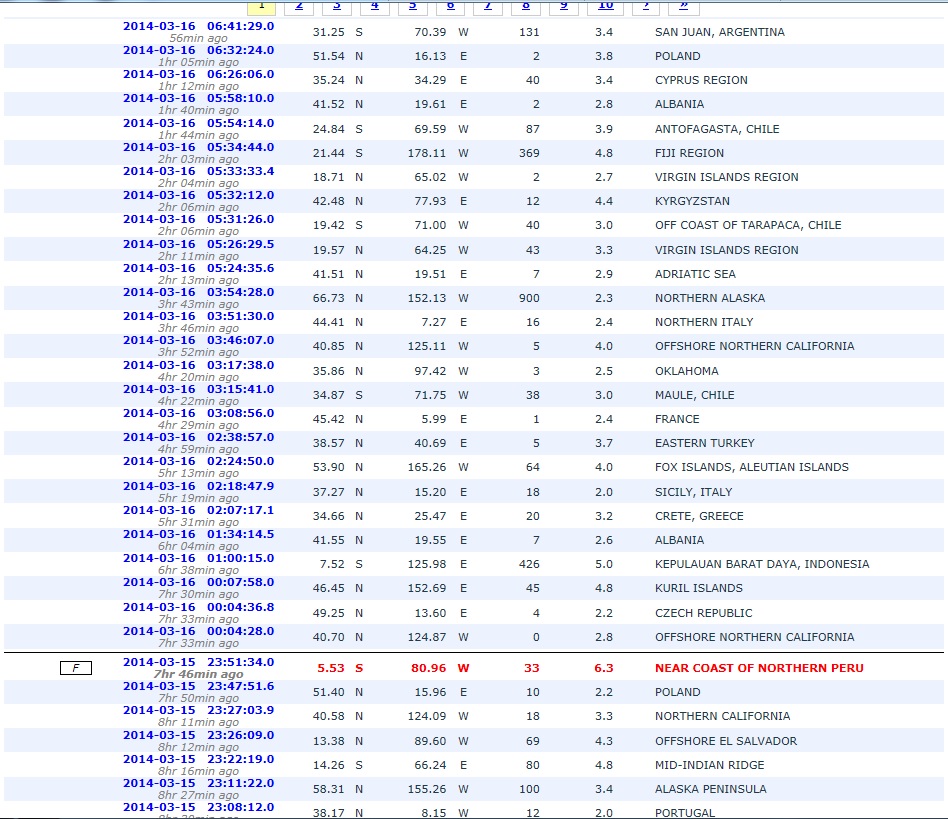This screenshot has width=948, height=819.
Task: Open the 23:26:09.0 Offshore El Salvador event
Action: 198,736
